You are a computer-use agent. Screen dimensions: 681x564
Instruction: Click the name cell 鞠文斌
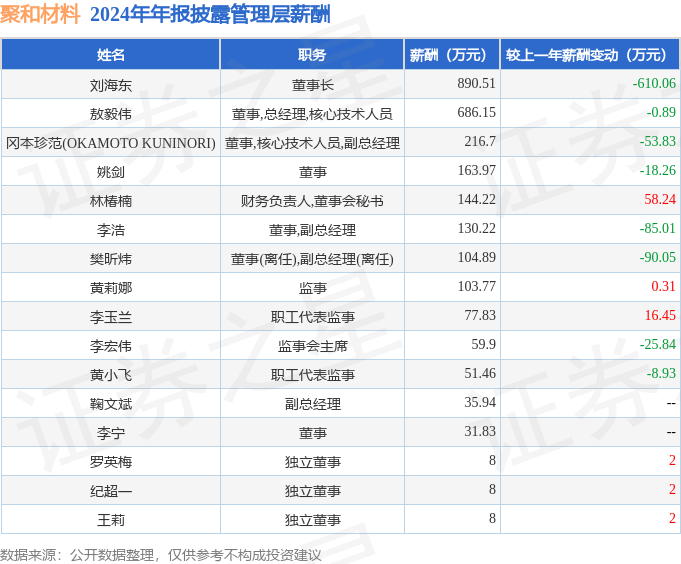coord(111,404)
